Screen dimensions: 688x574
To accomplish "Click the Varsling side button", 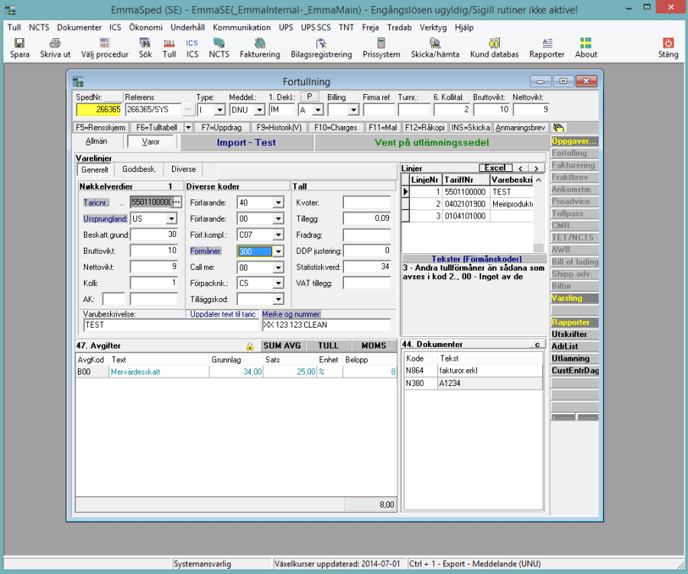I will point(574,298).
